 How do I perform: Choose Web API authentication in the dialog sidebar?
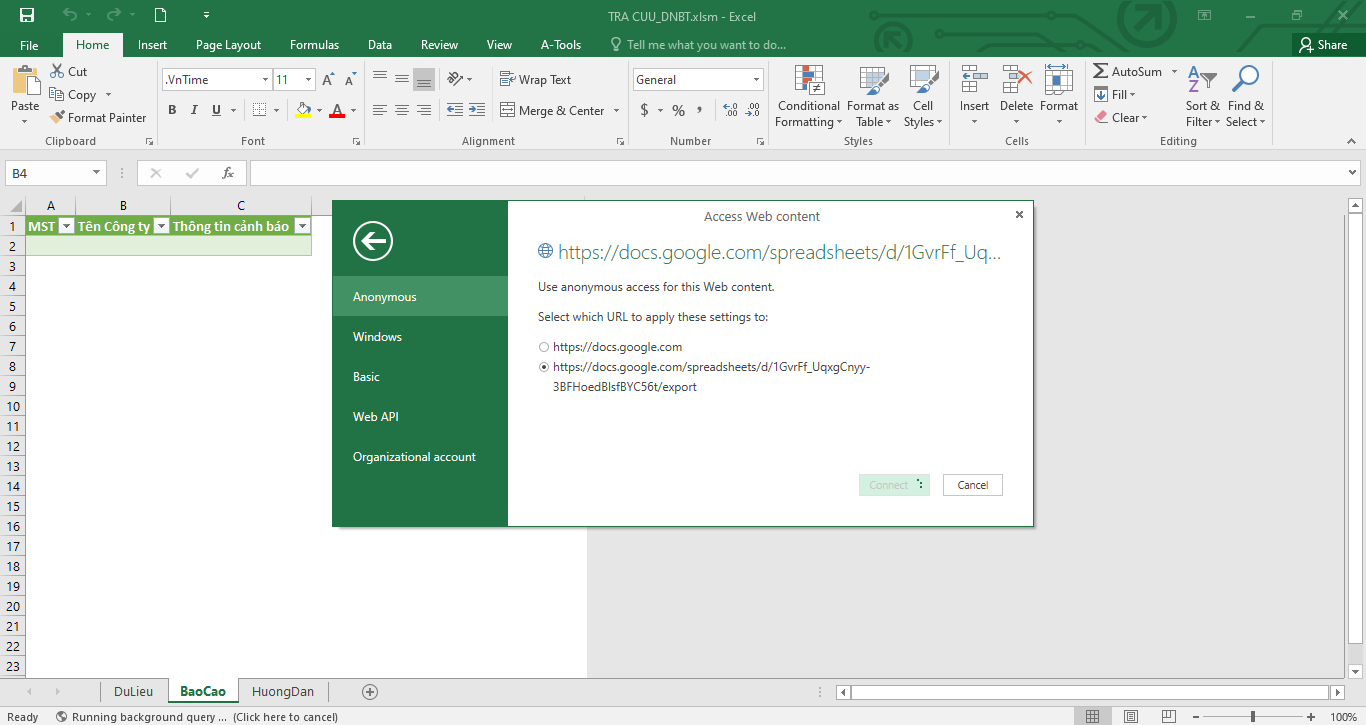420,417
